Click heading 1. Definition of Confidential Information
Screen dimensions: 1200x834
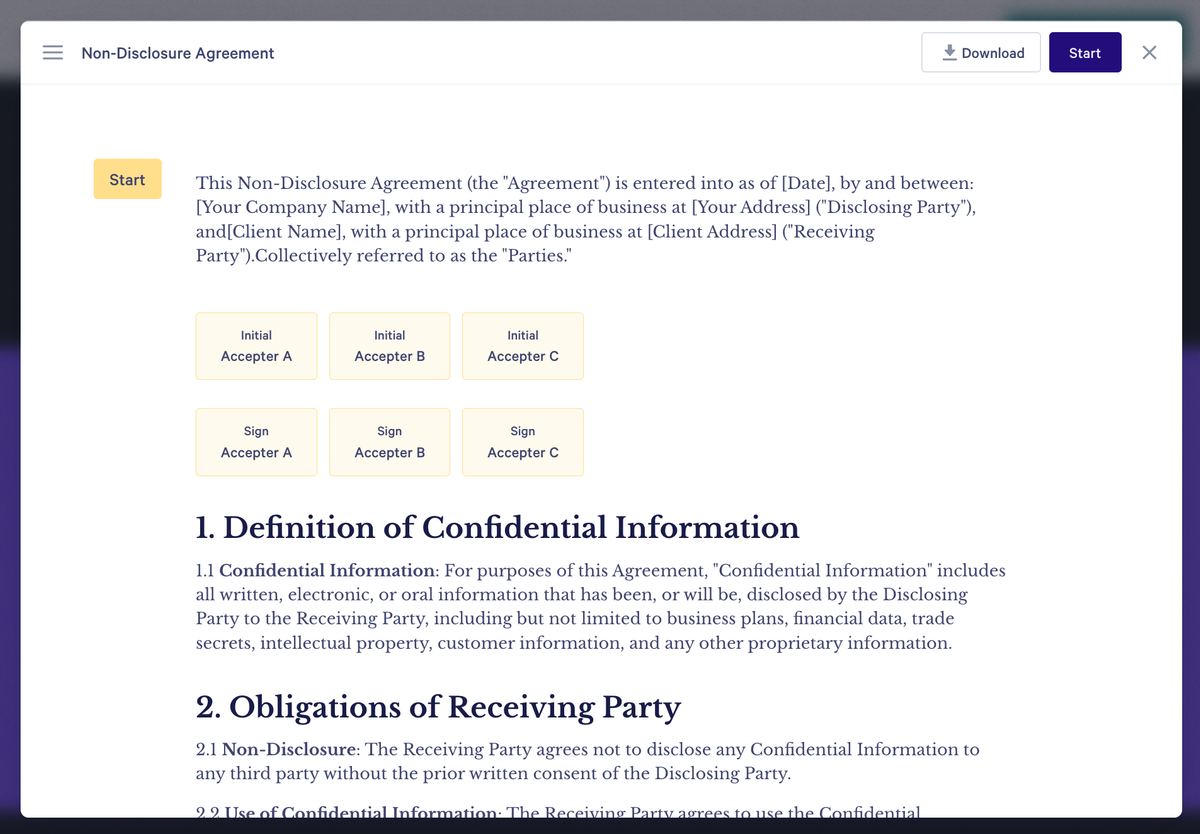[x=497, y=527]
